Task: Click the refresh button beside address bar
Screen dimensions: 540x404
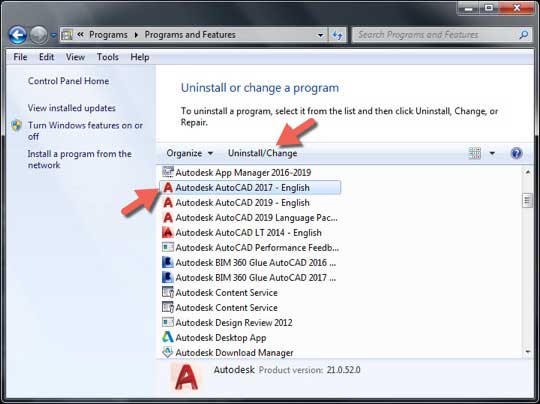Action: point(338,35)
